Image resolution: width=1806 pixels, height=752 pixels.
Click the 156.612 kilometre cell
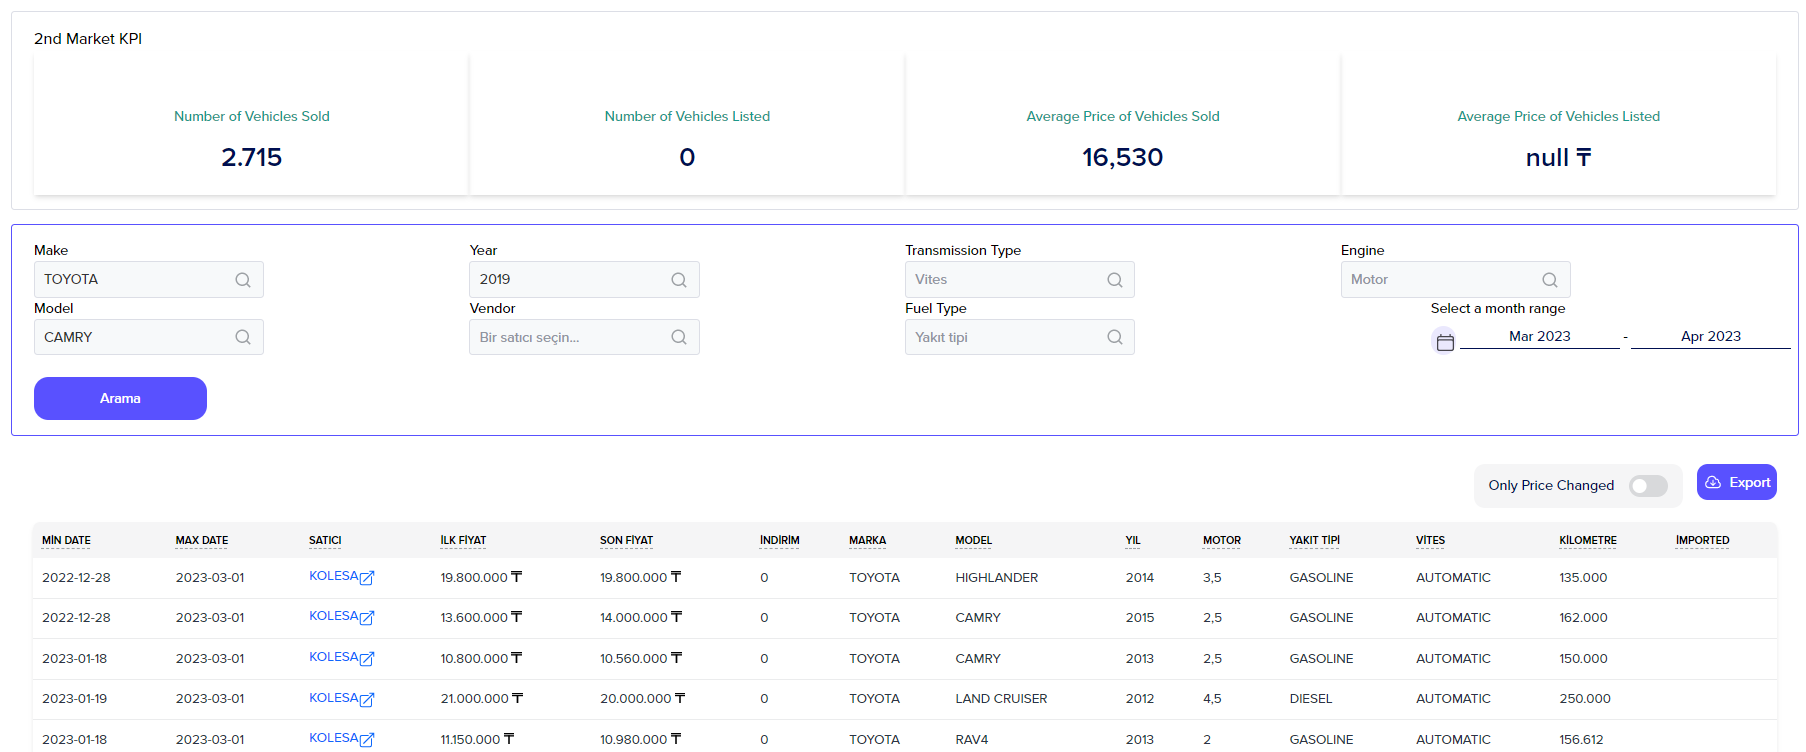(x=1581, y=740)
